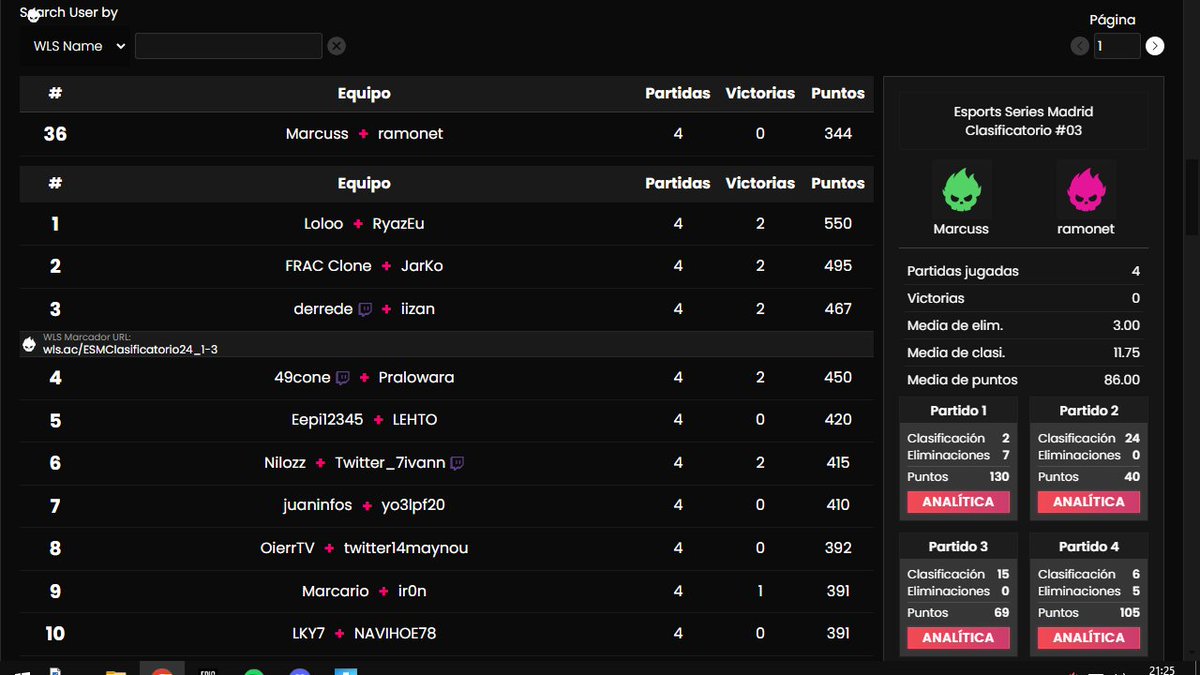Select player name Nilozz
Image resolution: width=1200 pixels, height=675 pixels.
(x=285, y=463)
